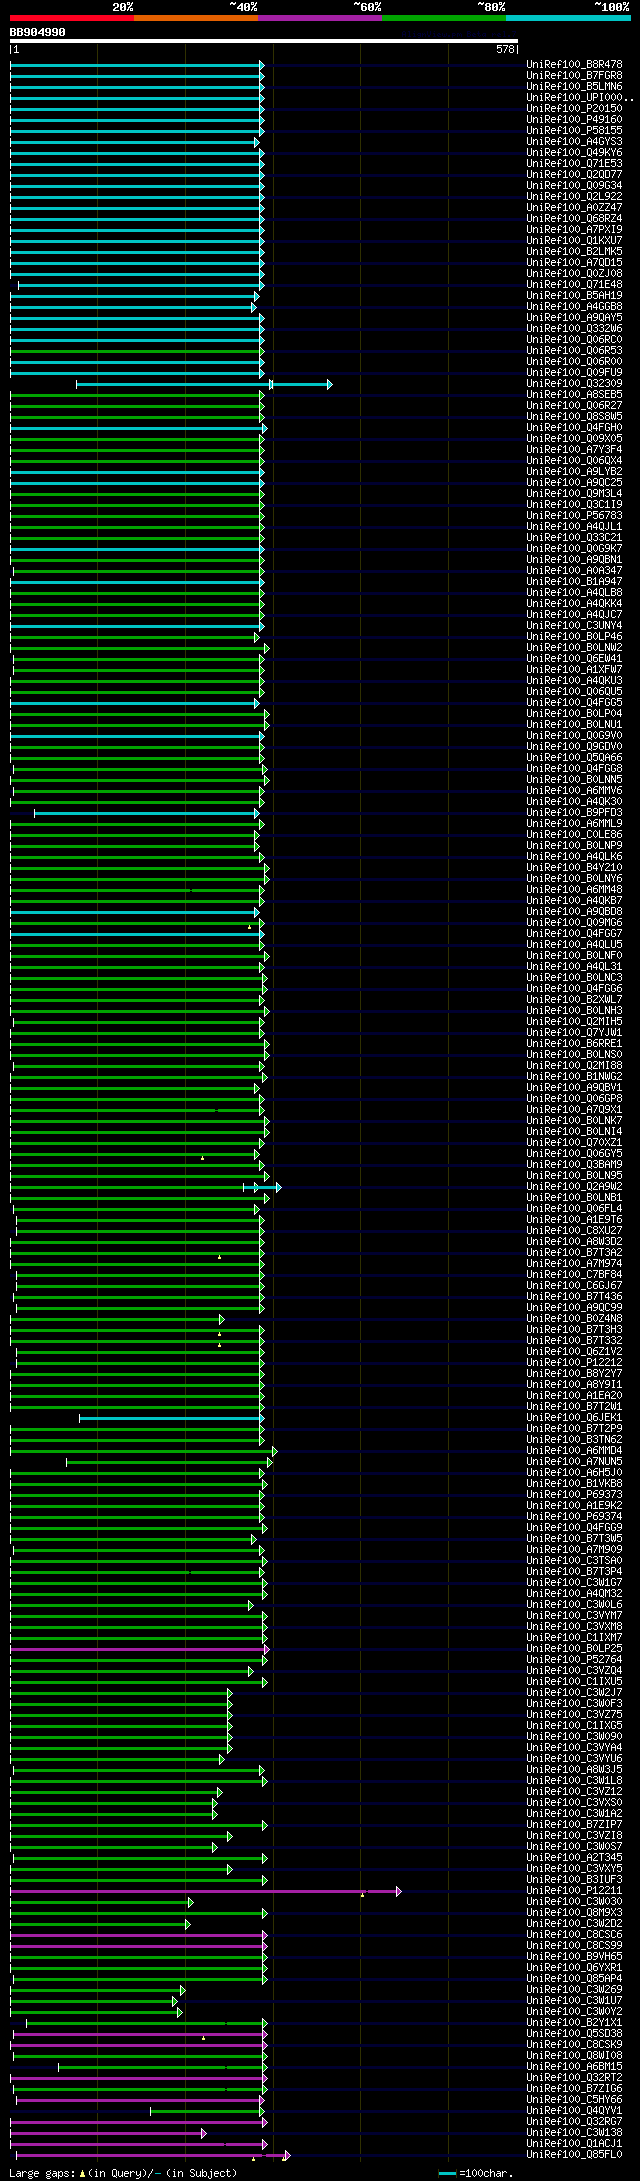Click label UniRef100_A7NUN5
This screenshot has width=640, height=2181.
[574, 1461]
